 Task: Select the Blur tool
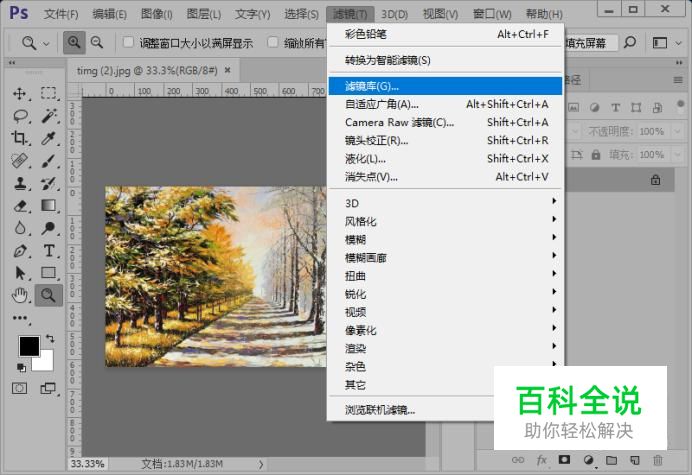(20, 228)
